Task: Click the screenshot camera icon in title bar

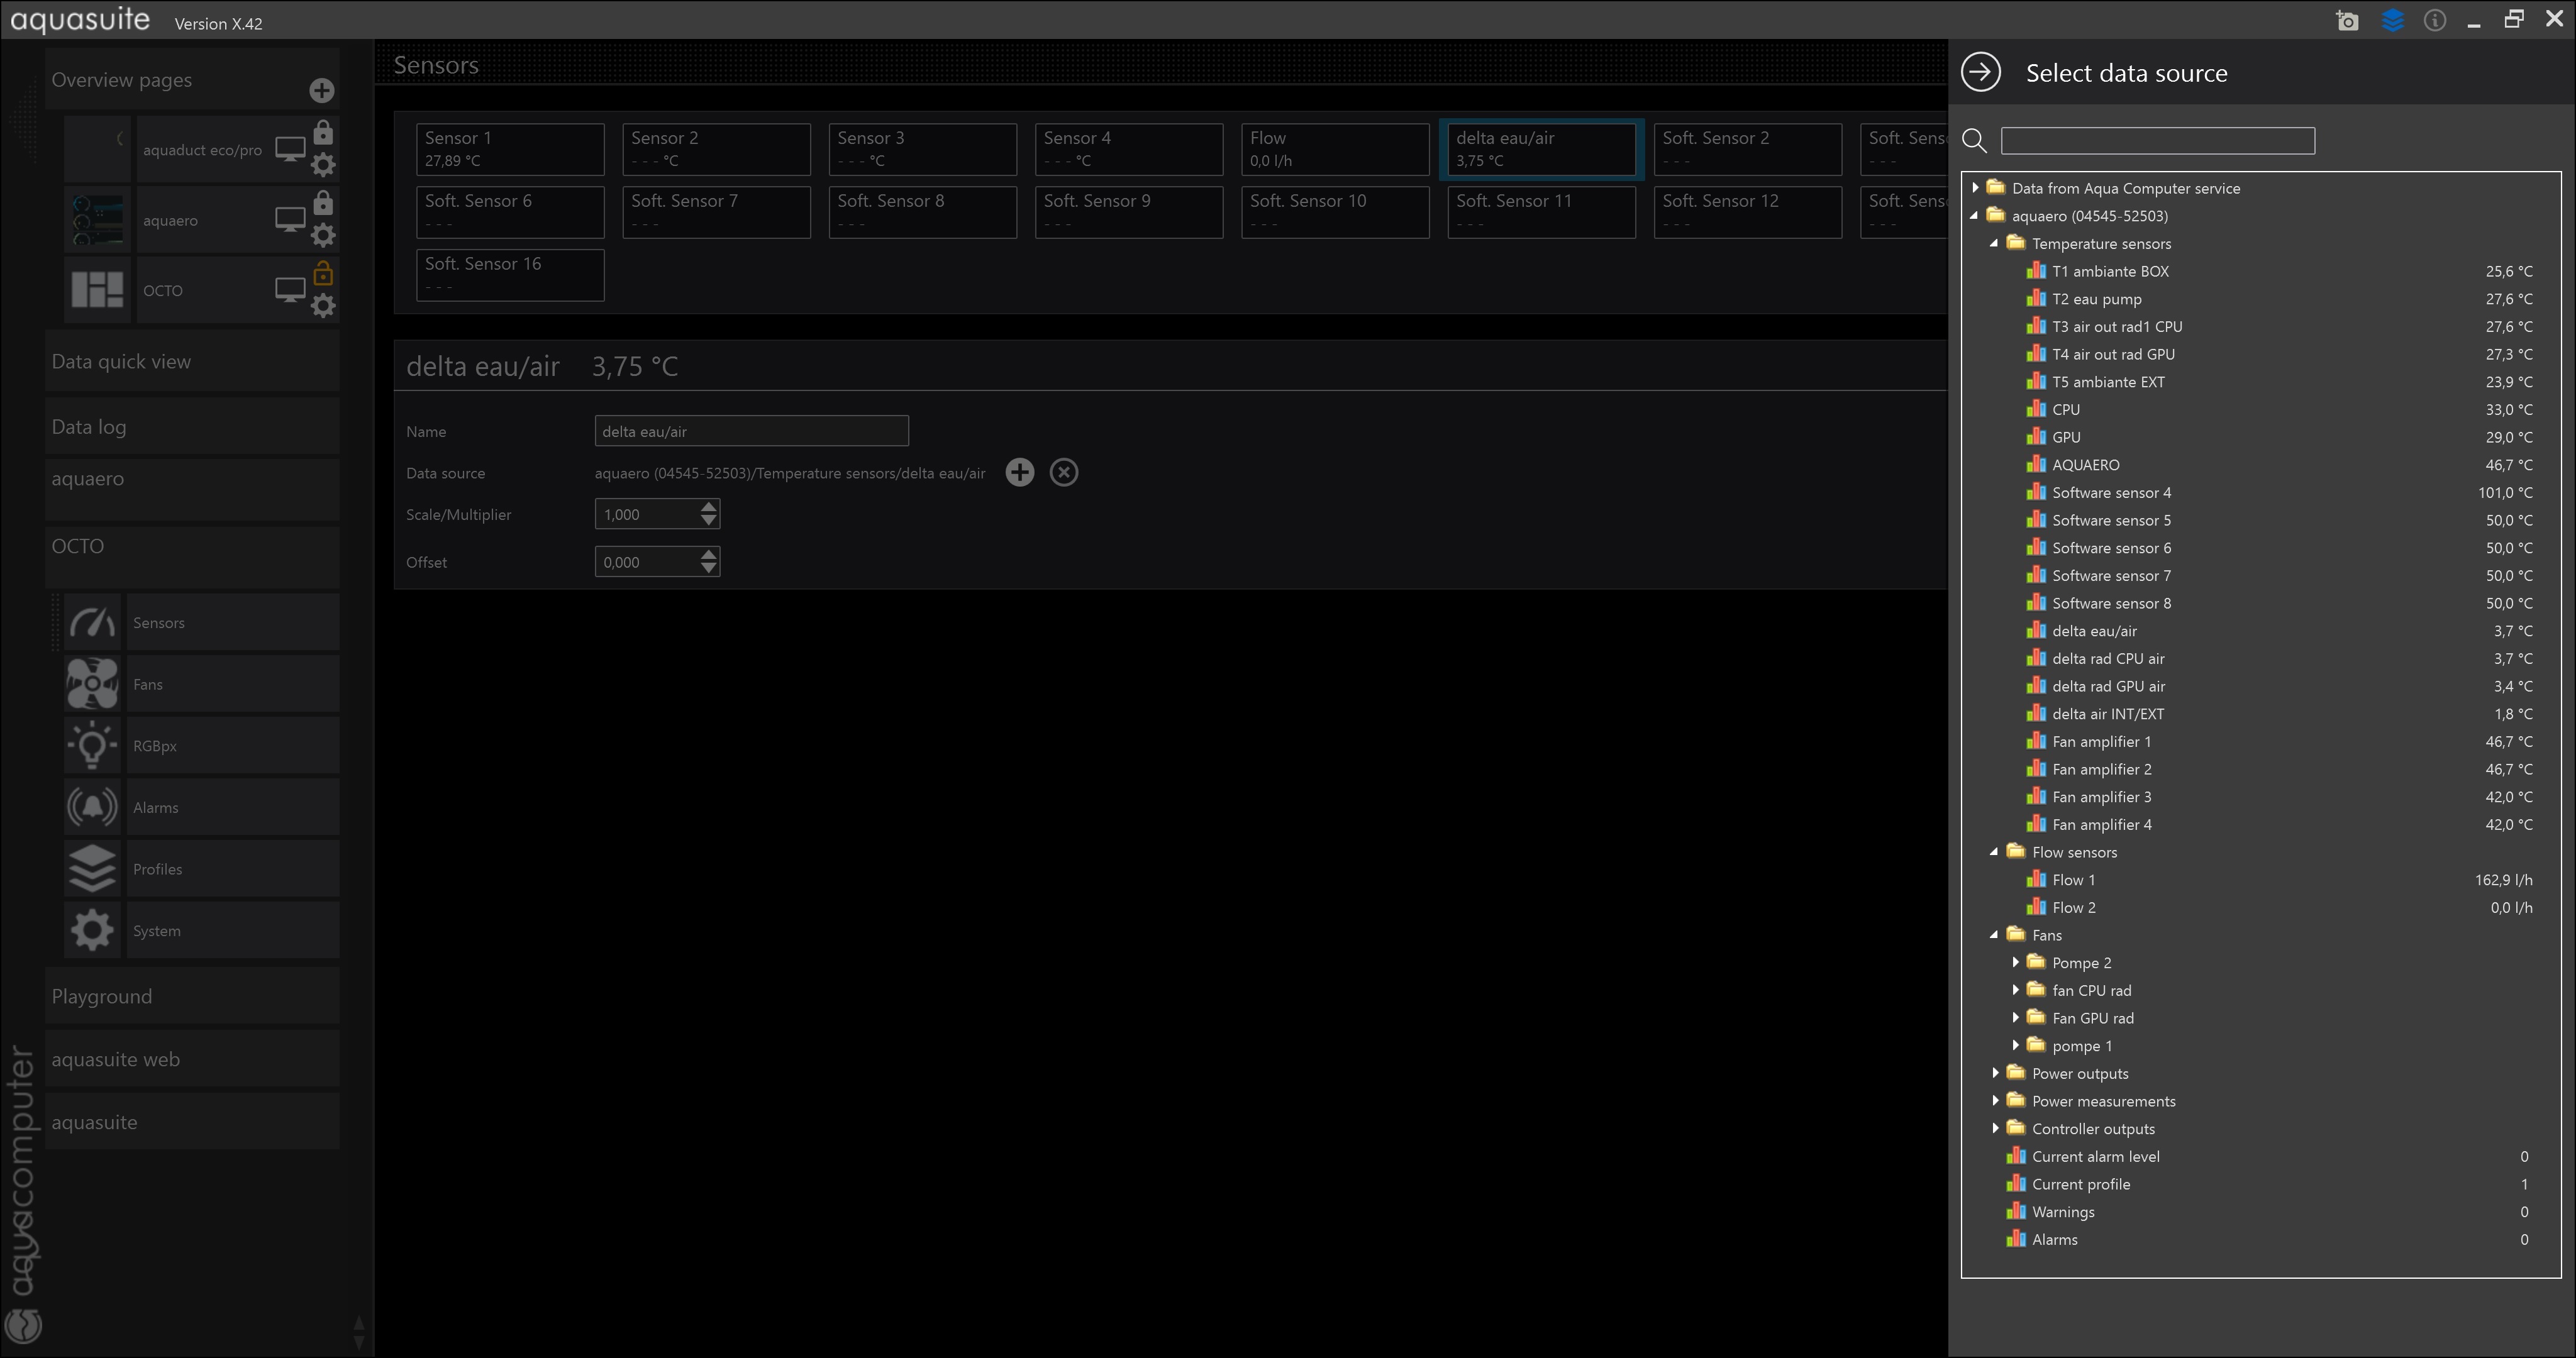Action: [2347, 21]
